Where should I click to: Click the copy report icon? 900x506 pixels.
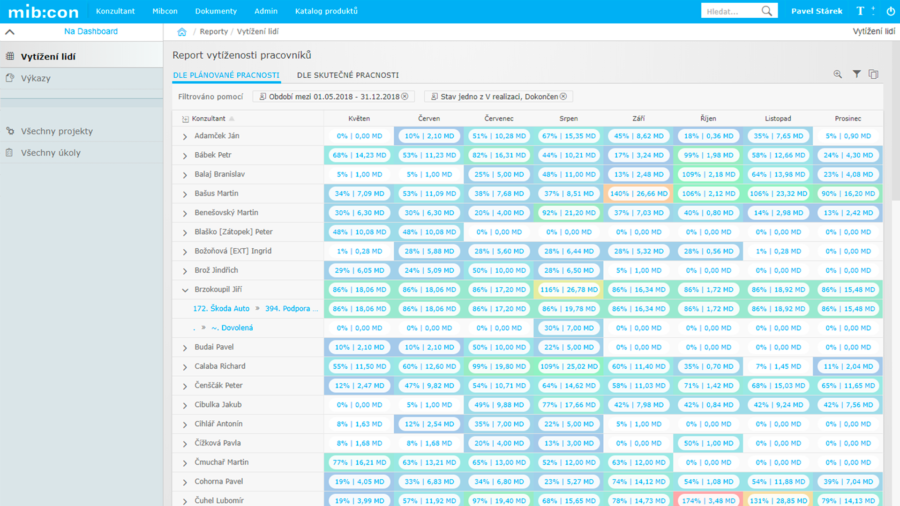873,74
